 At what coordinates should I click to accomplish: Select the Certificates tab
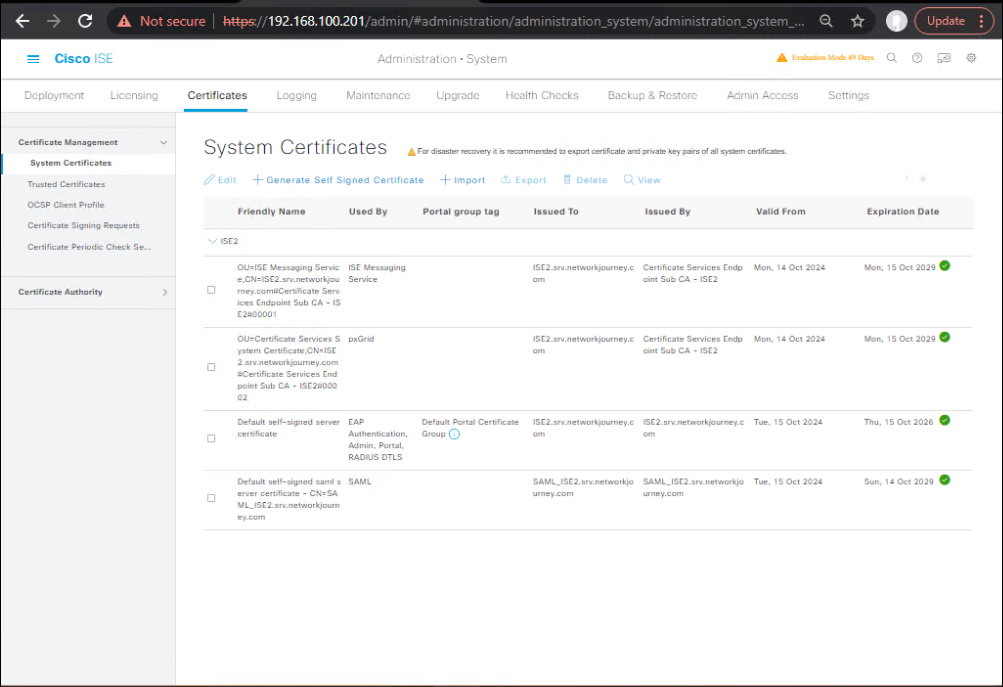[217, 95]
